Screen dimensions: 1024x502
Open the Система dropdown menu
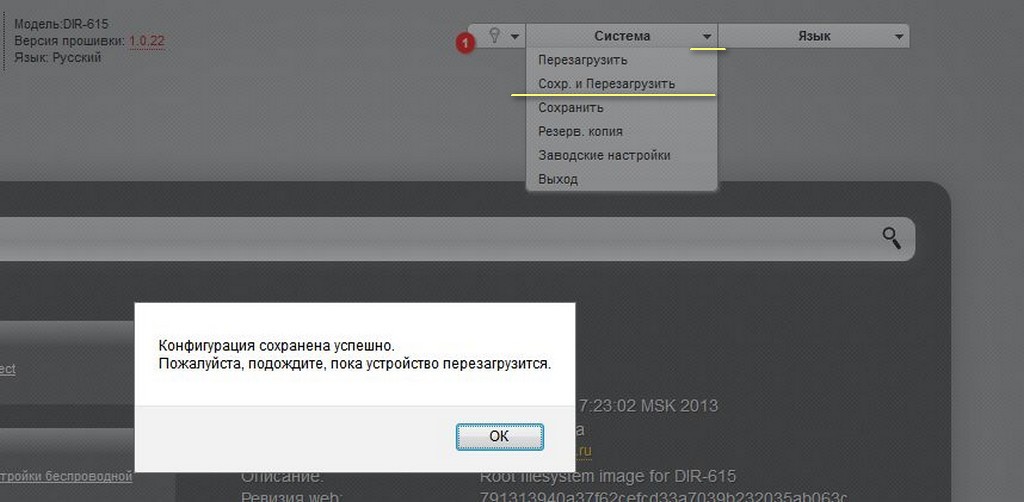622,37
